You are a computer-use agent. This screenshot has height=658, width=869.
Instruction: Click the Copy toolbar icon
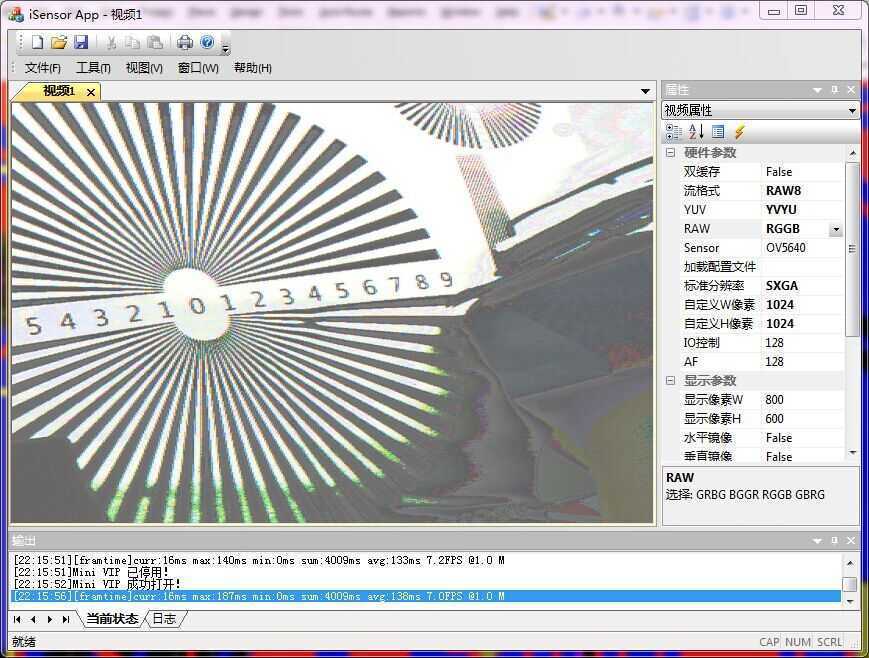click(x=132, y=42)
